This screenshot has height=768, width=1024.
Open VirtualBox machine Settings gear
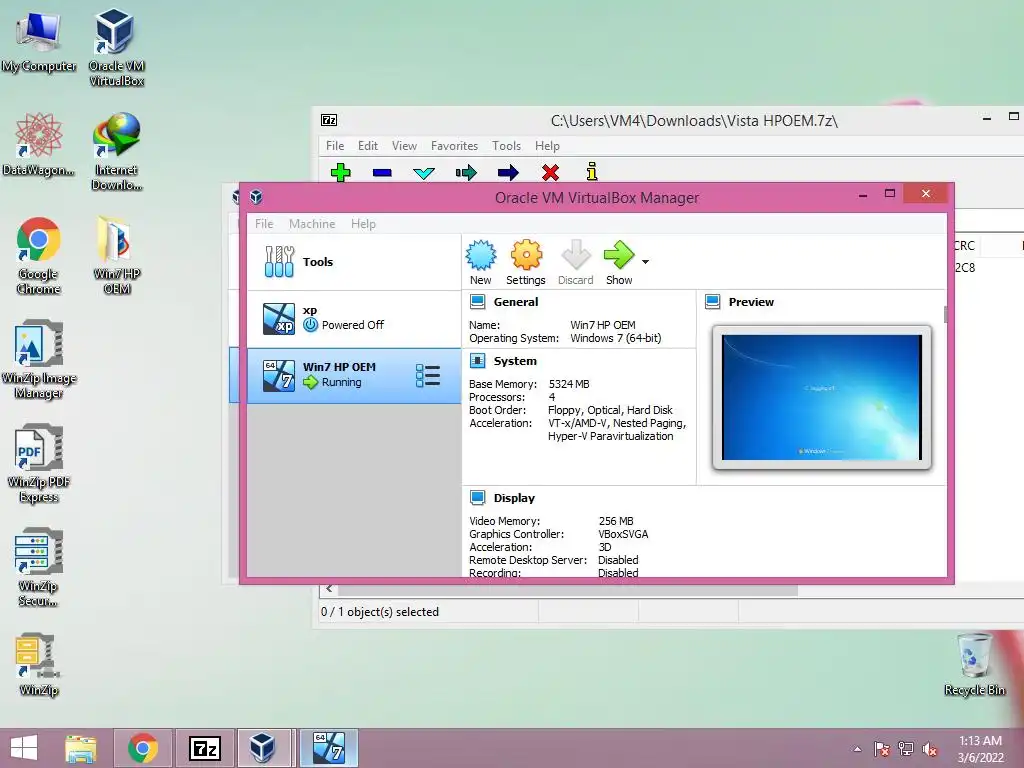pos(526,255)
